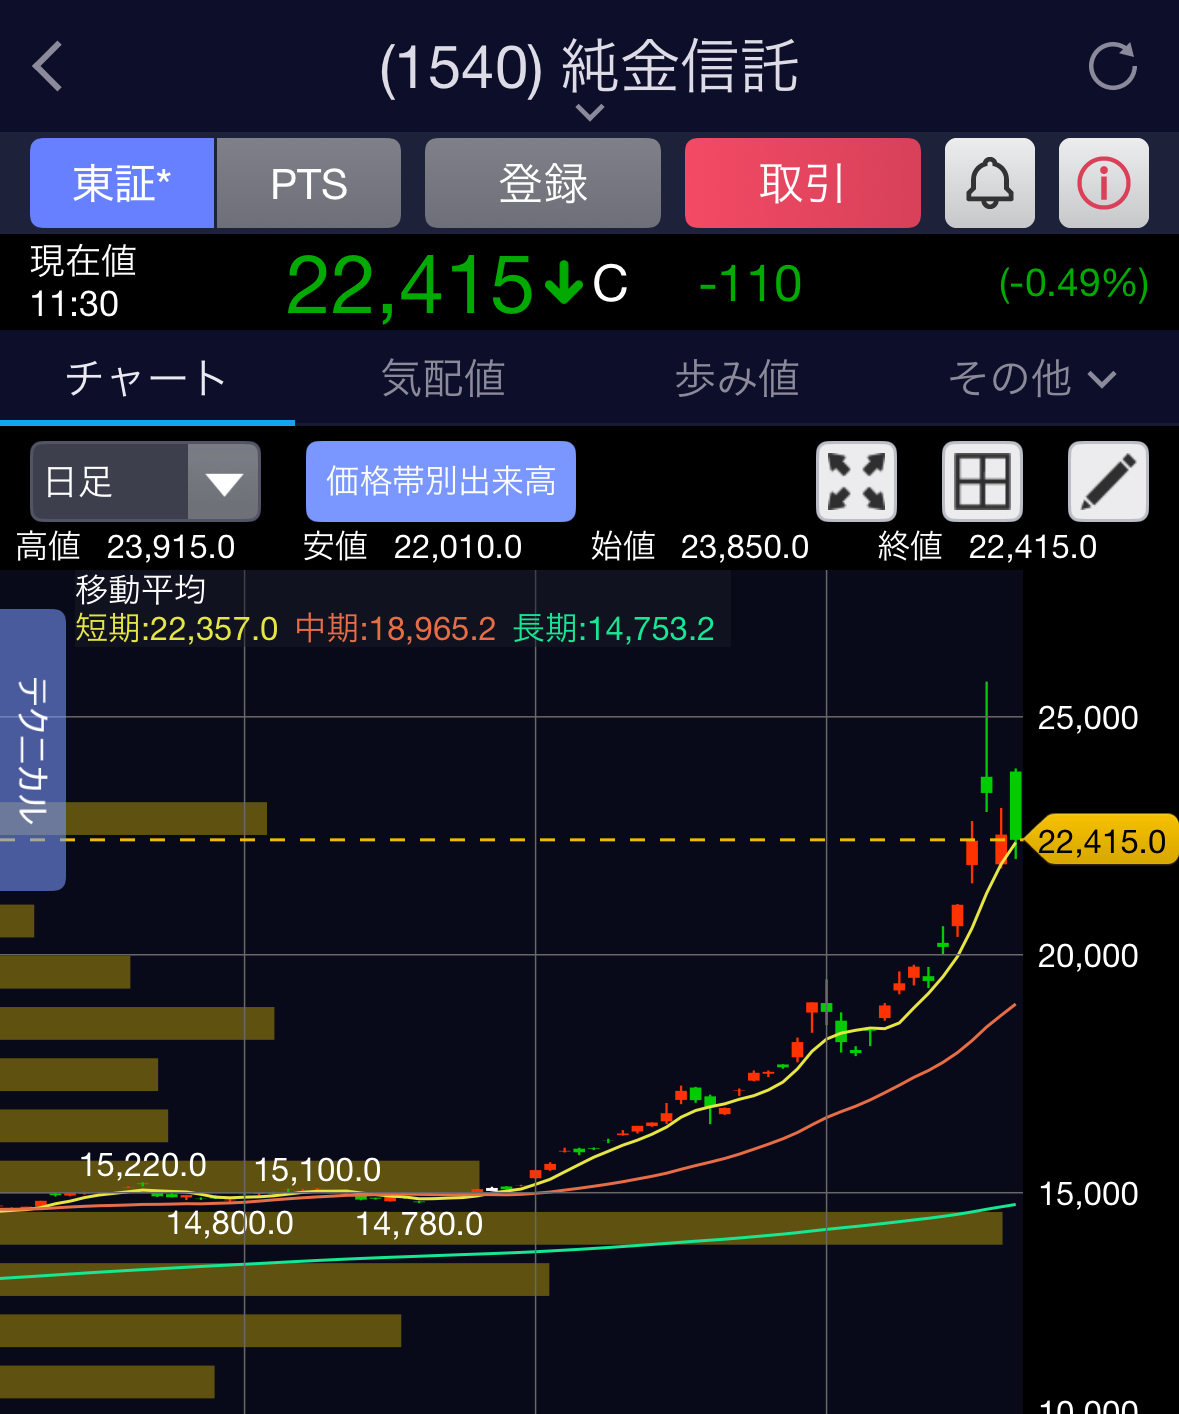Click the 22,415.0 current price marker

[x=1101, y=841]
